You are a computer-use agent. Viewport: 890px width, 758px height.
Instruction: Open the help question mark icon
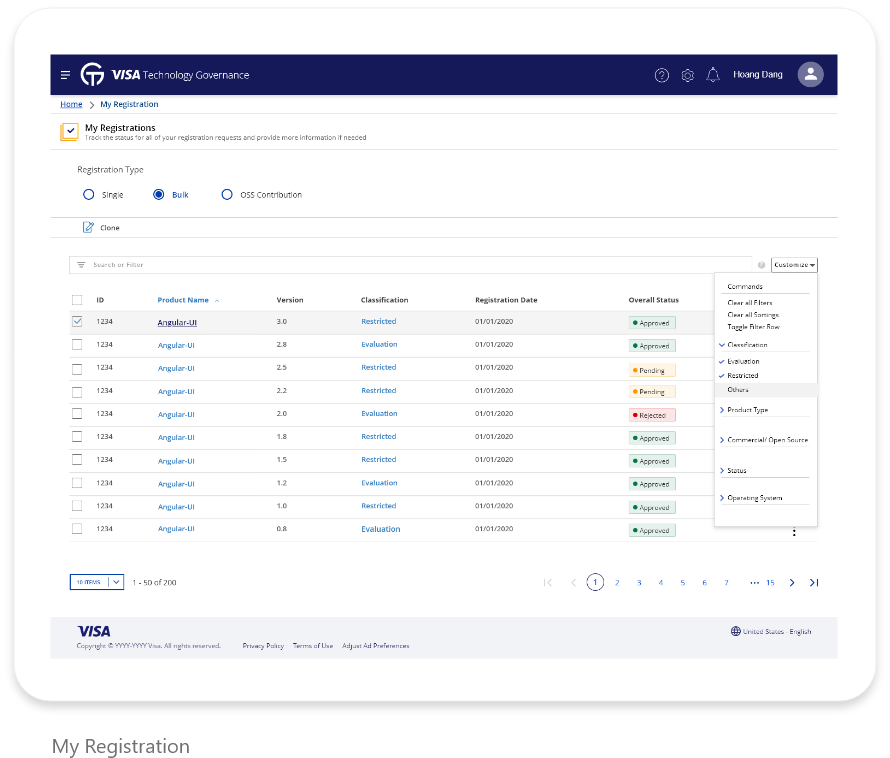(x=661, y=75)
